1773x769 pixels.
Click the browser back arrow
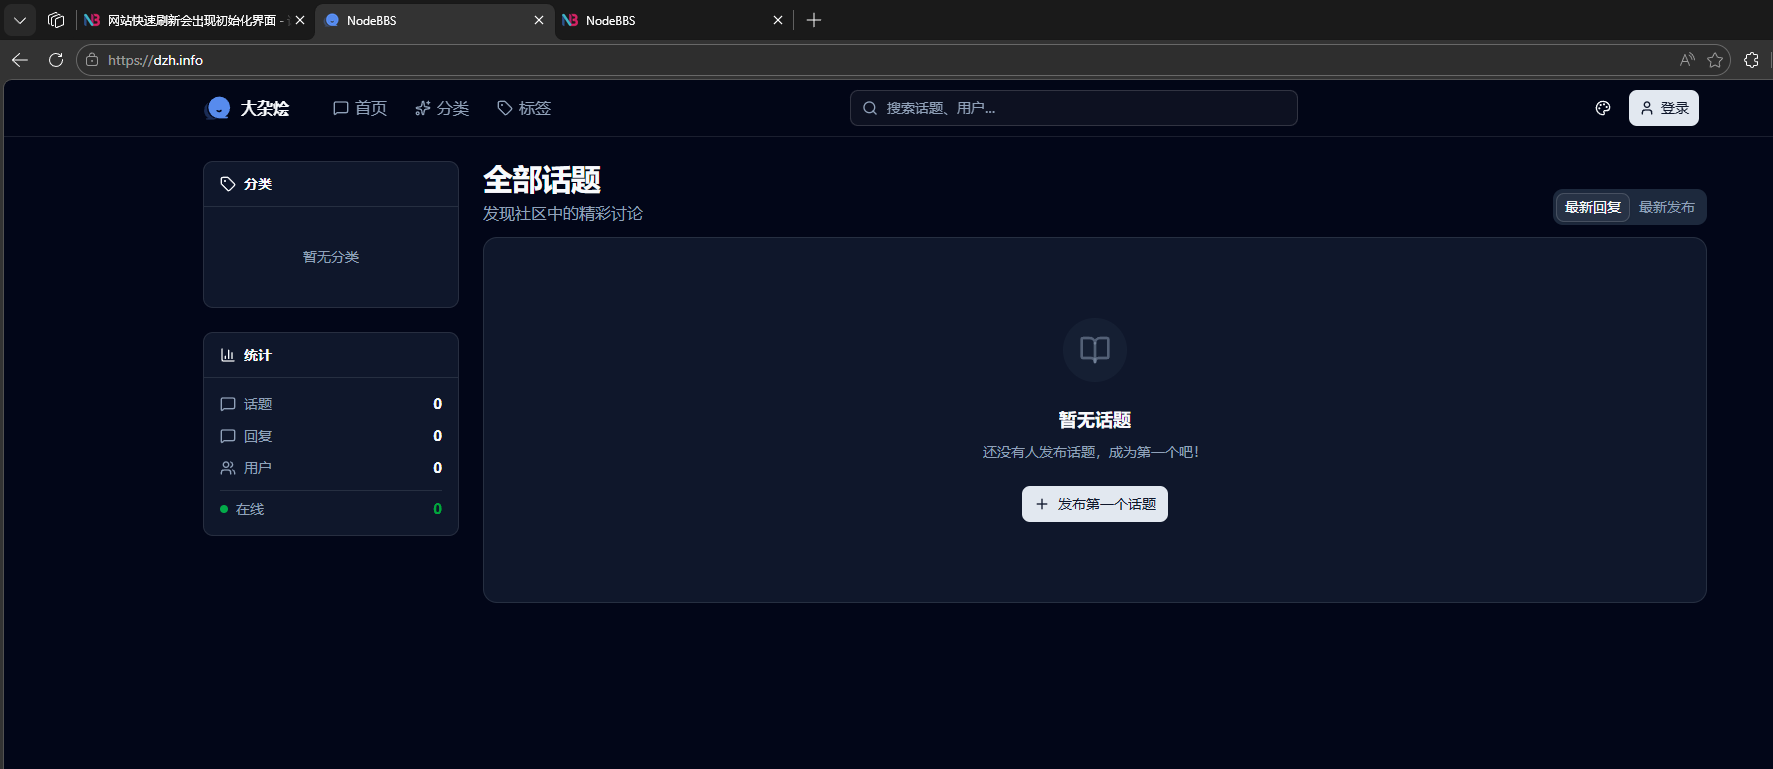coord(20,60)
